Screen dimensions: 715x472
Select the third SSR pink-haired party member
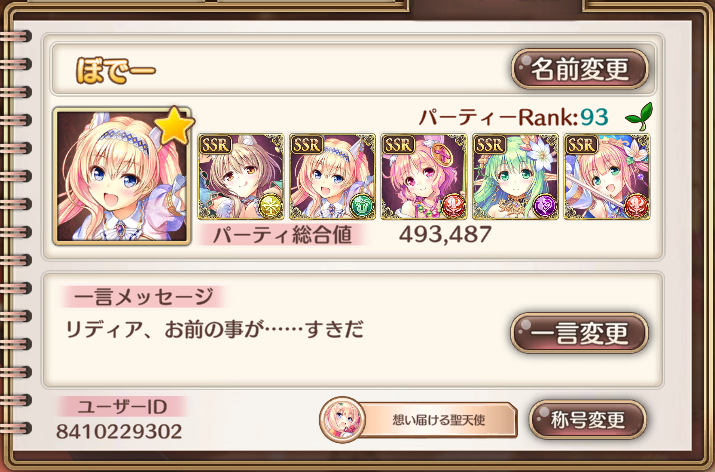(424, 176)
